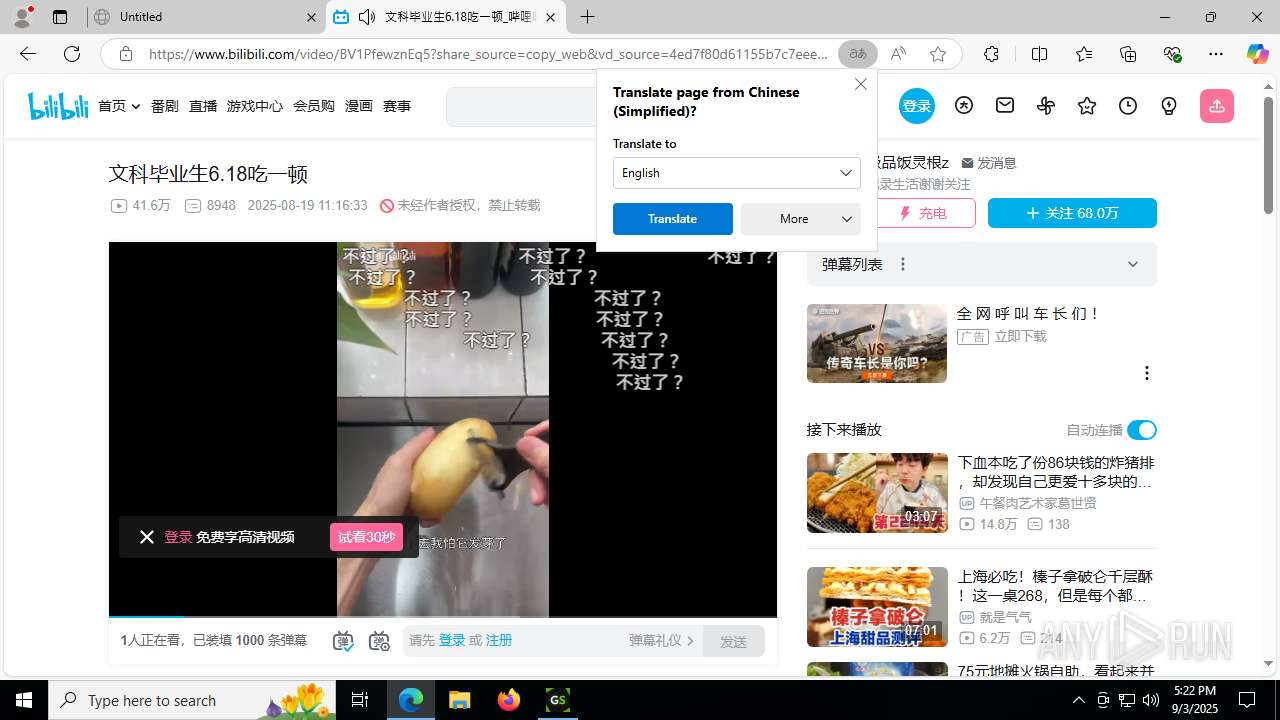Open the split screen icon
This screenshot has height=720, width=1280.
pyautogui.click(x=1039, y=54)
